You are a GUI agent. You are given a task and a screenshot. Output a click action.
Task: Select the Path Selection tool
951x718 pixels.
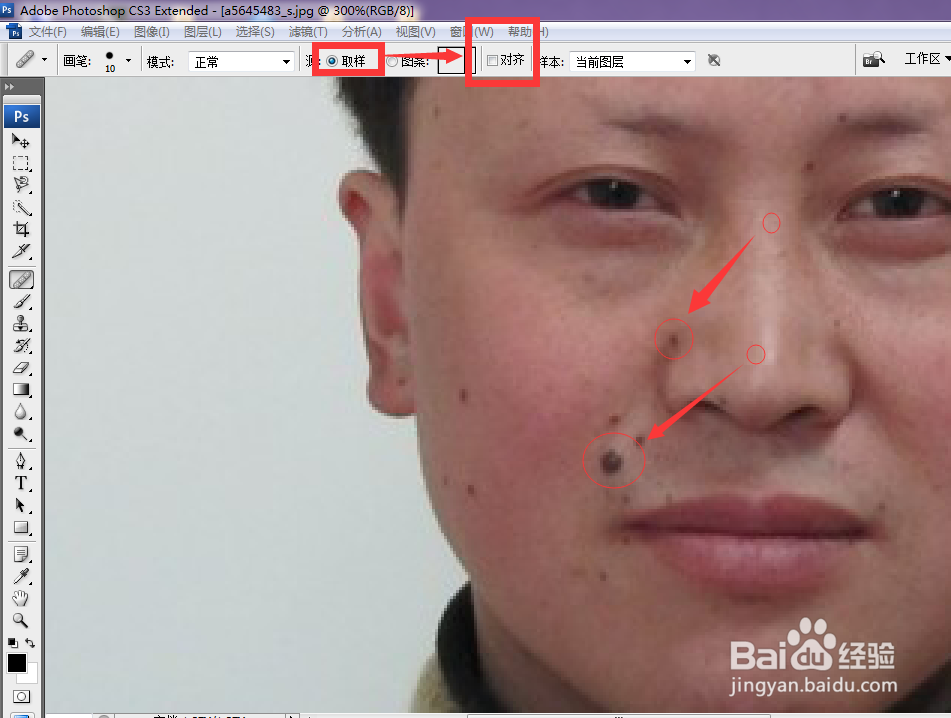pyautogui.click(x=21, y=505)
